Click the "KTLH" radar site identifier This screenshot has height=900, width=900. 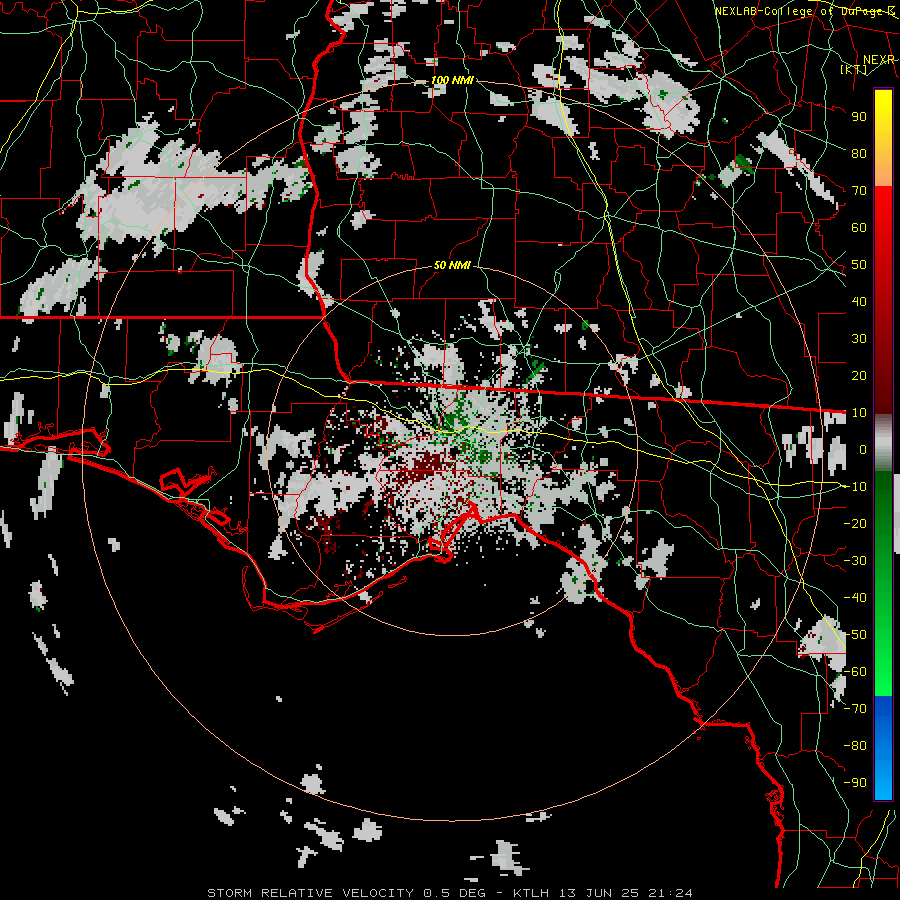tap(530, 893)
